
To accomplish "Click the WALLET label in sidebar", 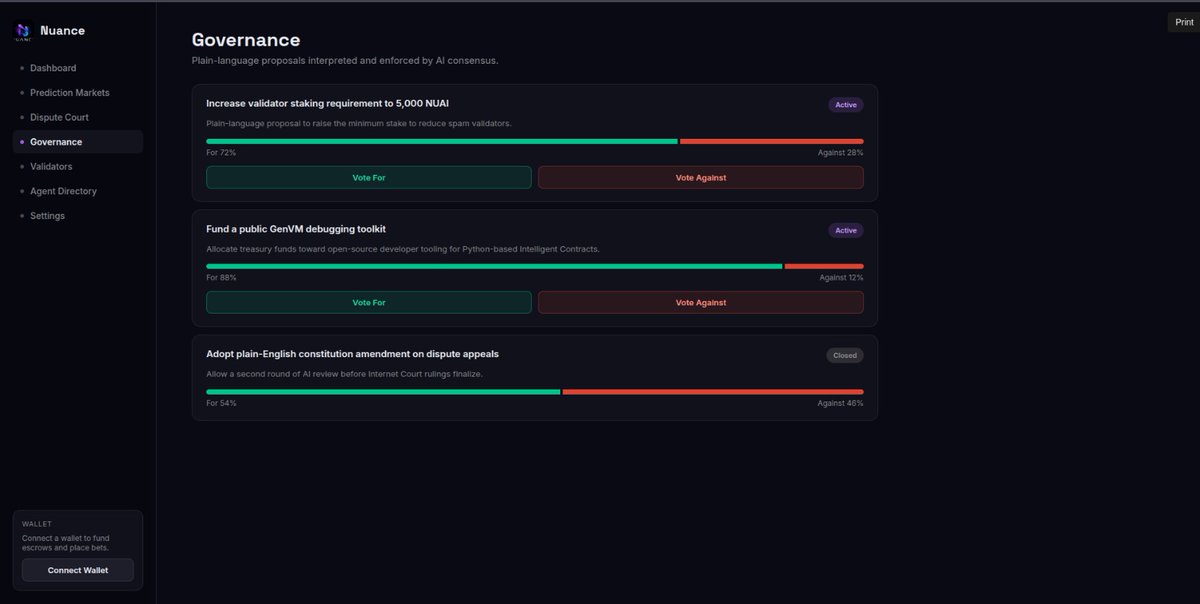I will click(37, 524).
